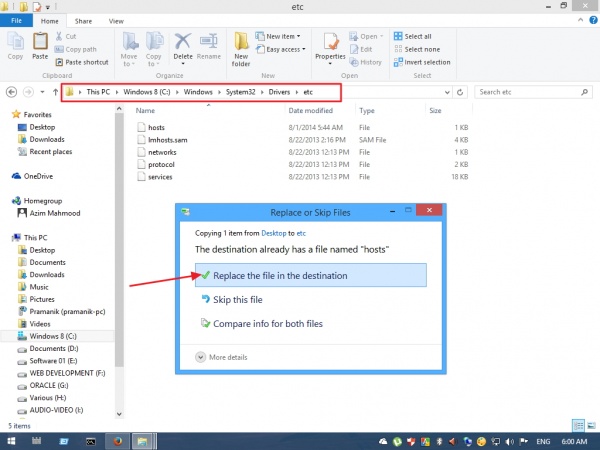Click the Copy icon in the Clipboard group
Image resolution: width=600 pixels, height=450 pixels.
coord(15,45)
